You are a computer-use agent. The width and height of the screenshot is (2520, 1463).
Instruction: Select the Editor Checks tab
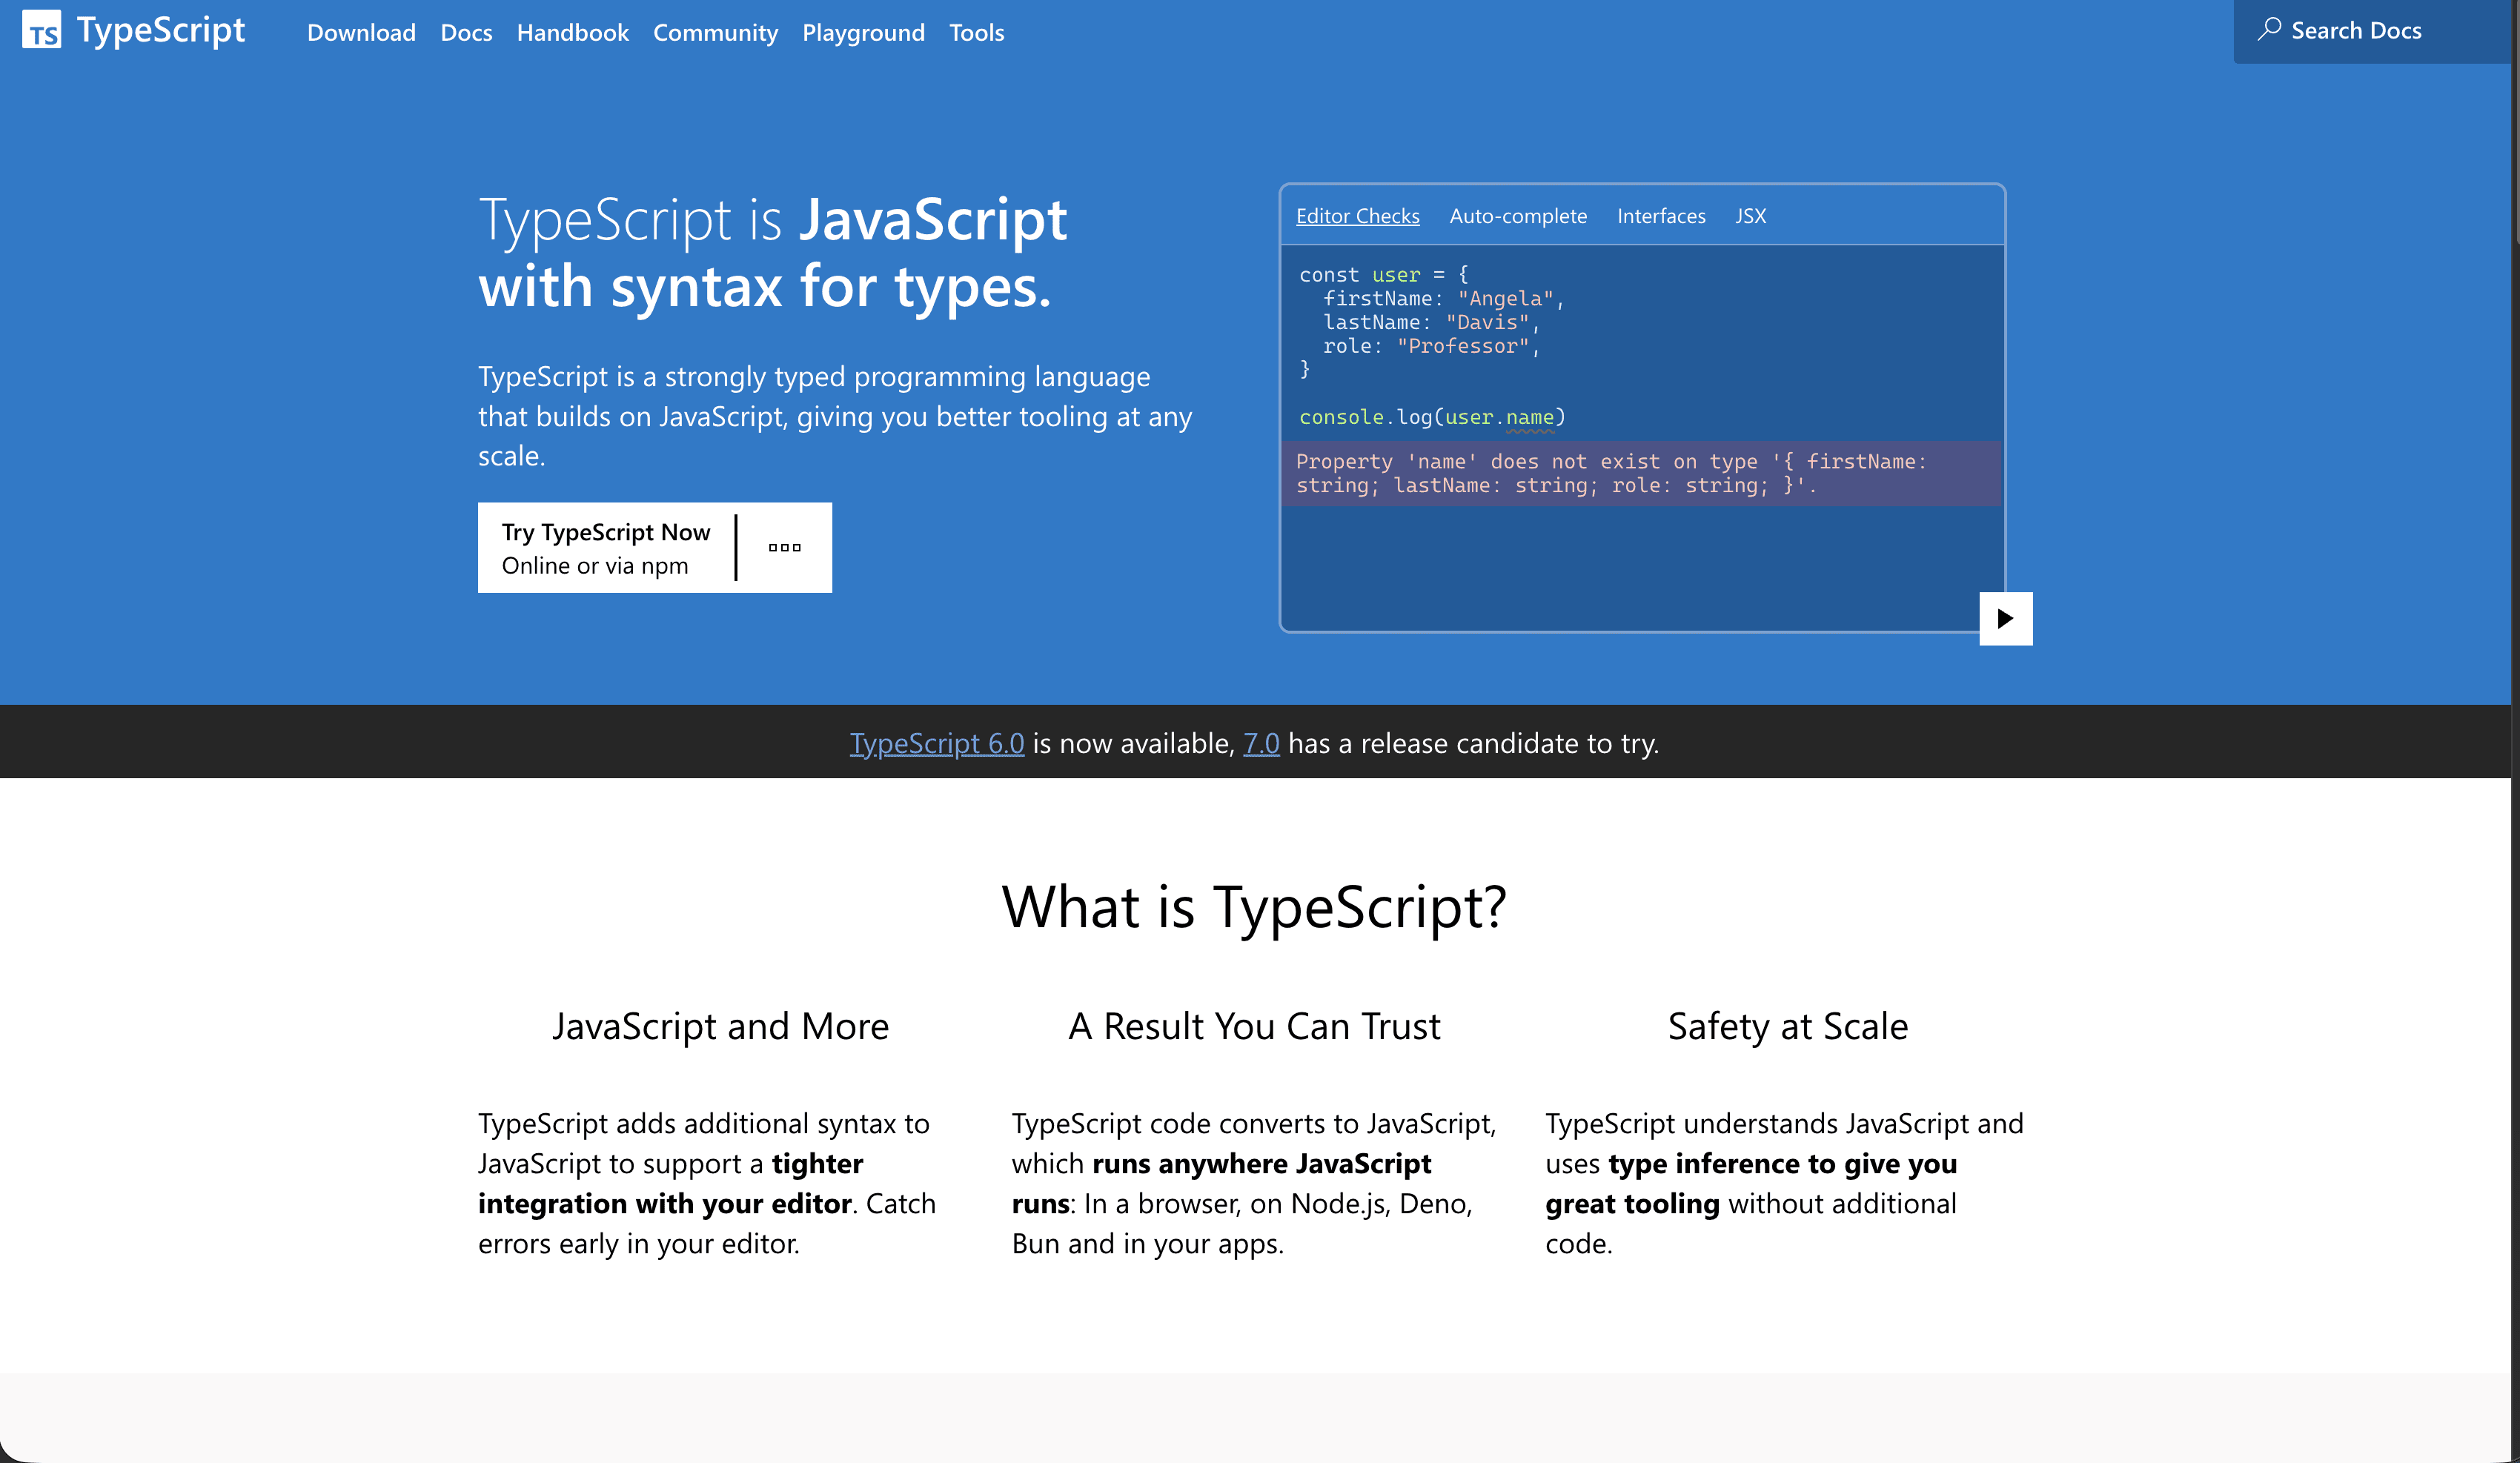[1357, 216]
